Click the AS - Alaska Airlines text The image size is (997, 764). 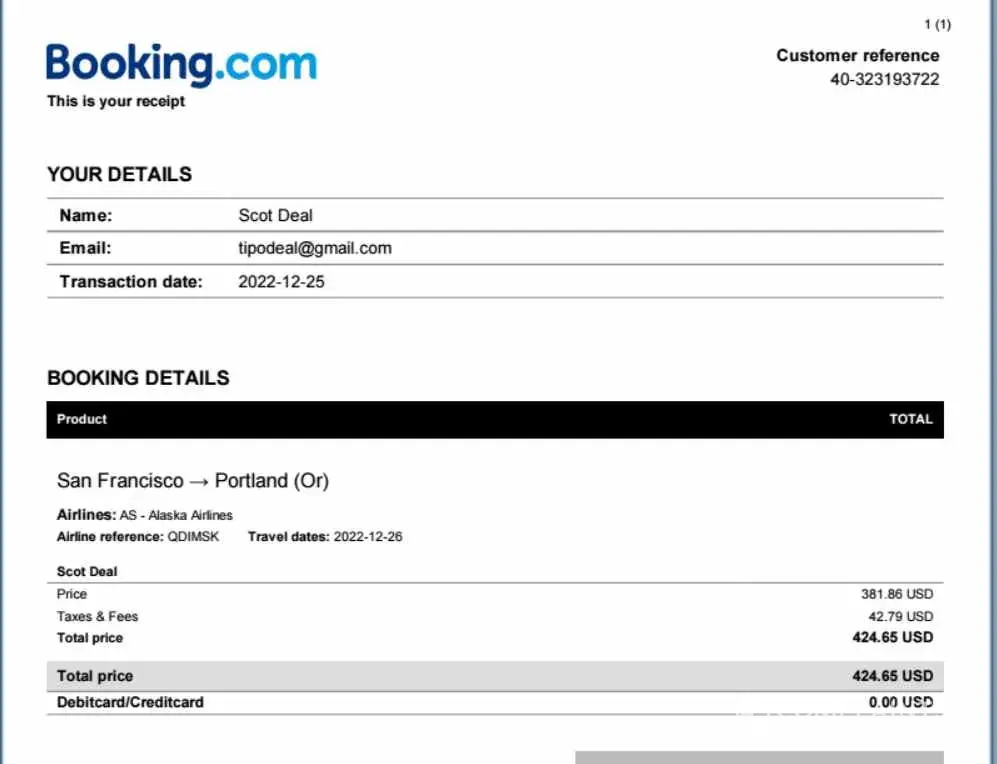click(176, 515)
